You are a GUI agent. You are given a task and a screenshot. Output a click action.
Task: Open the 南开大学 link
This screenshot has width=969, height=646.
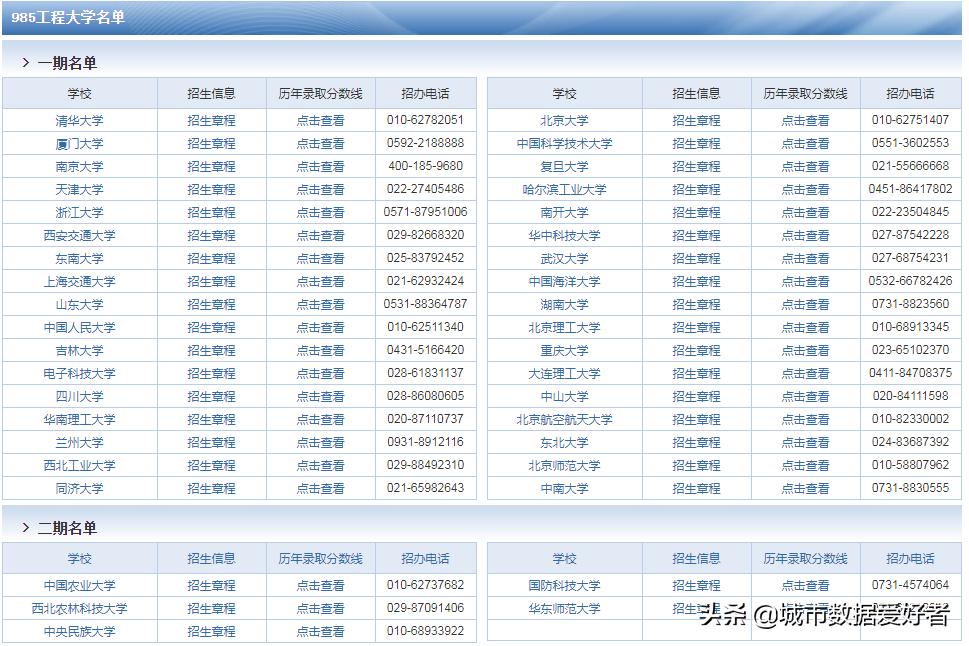tap(565, 213)
